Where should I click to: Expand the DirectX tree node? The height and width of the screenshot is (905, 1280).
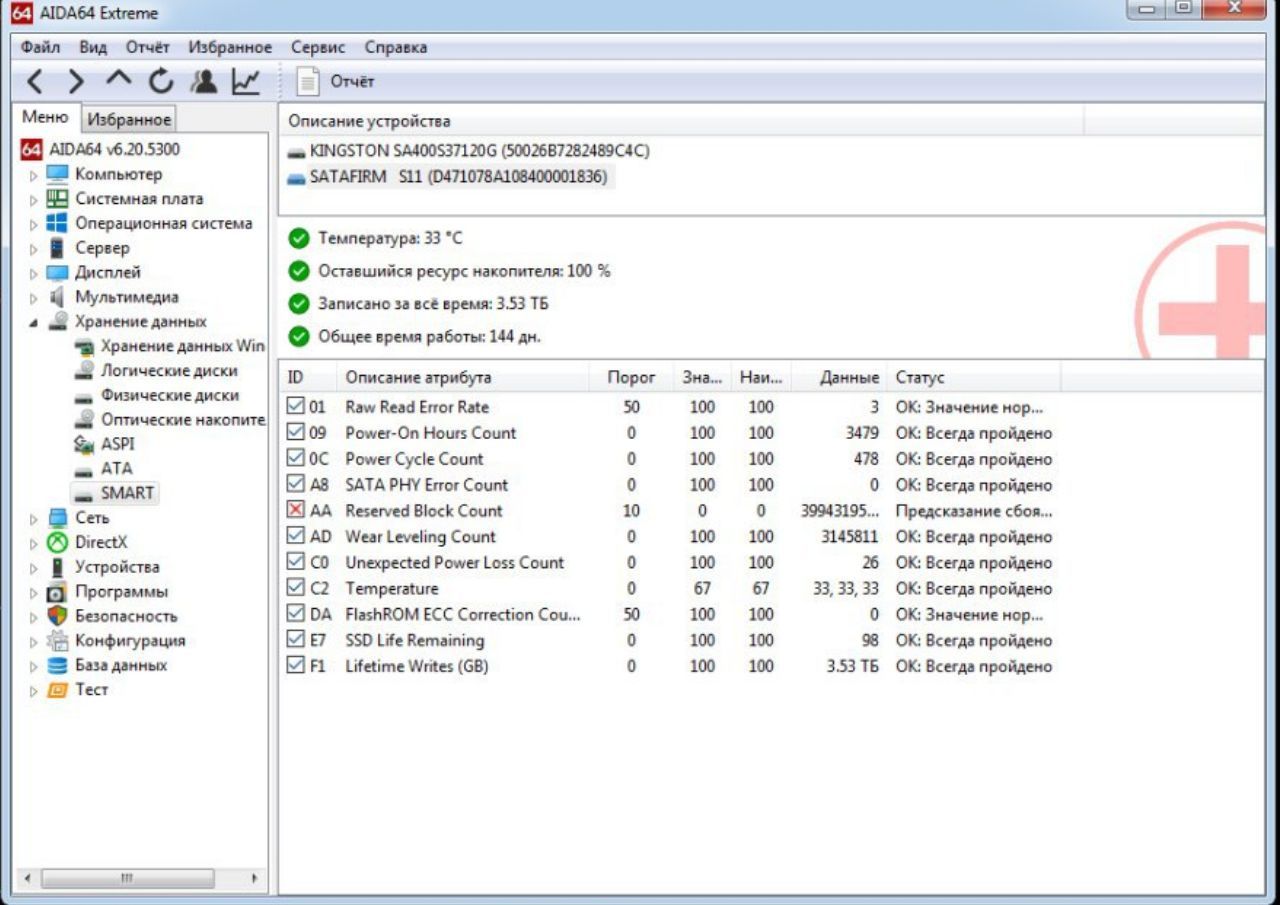coord(33,542)
